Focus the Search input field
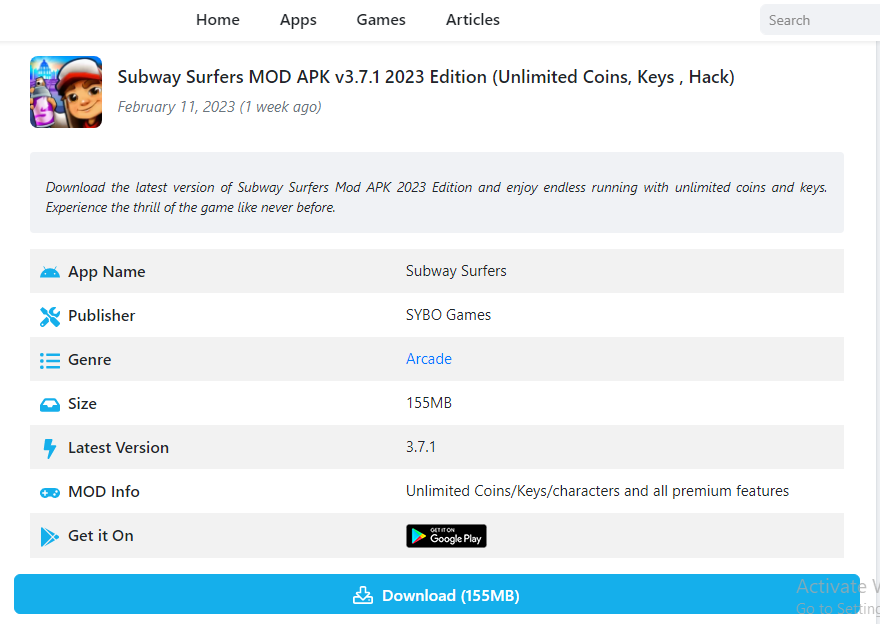Screen dimensions: 880x624 pyautogui.click(x=820, y=20)
